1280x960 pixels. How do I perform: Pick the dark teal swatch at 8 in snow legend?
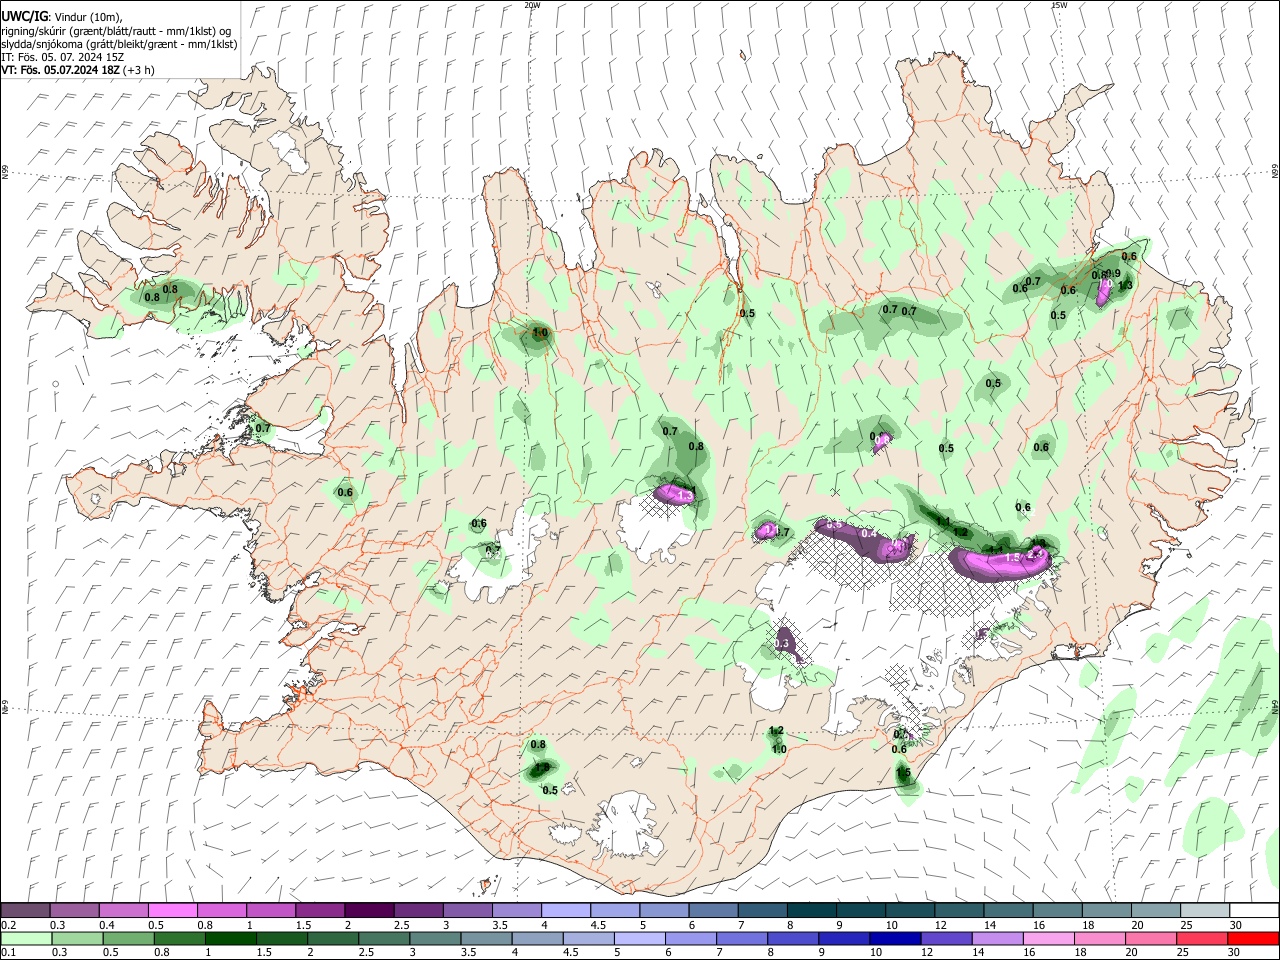812,911
